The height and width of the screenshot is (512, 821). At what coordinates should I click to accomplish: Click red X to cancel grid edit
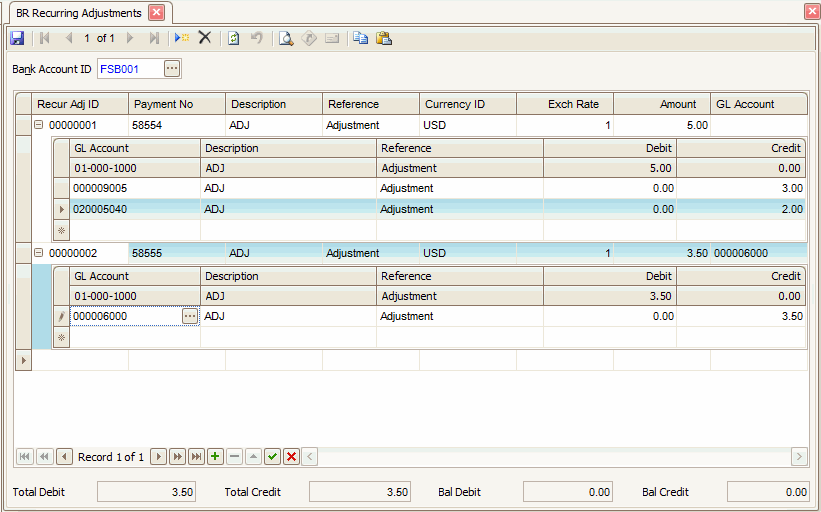pos(291,457)
